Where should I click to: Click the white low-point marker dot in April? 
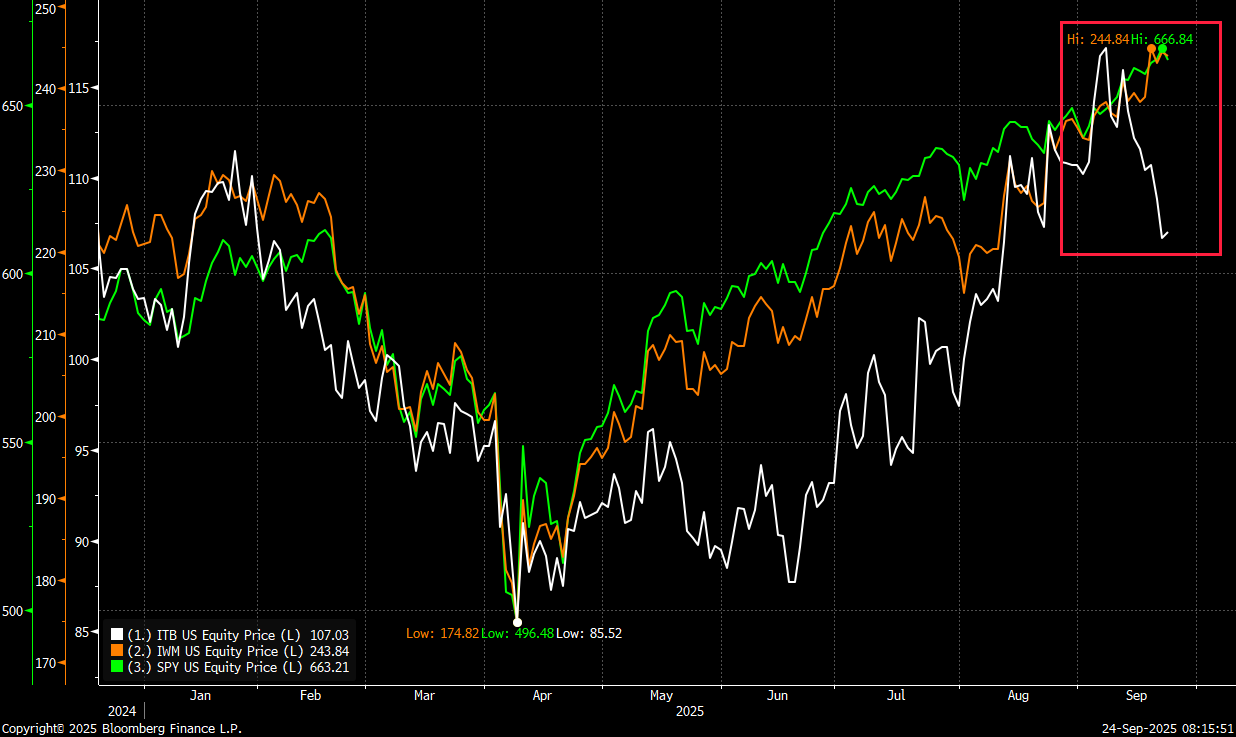click(517, 622)
